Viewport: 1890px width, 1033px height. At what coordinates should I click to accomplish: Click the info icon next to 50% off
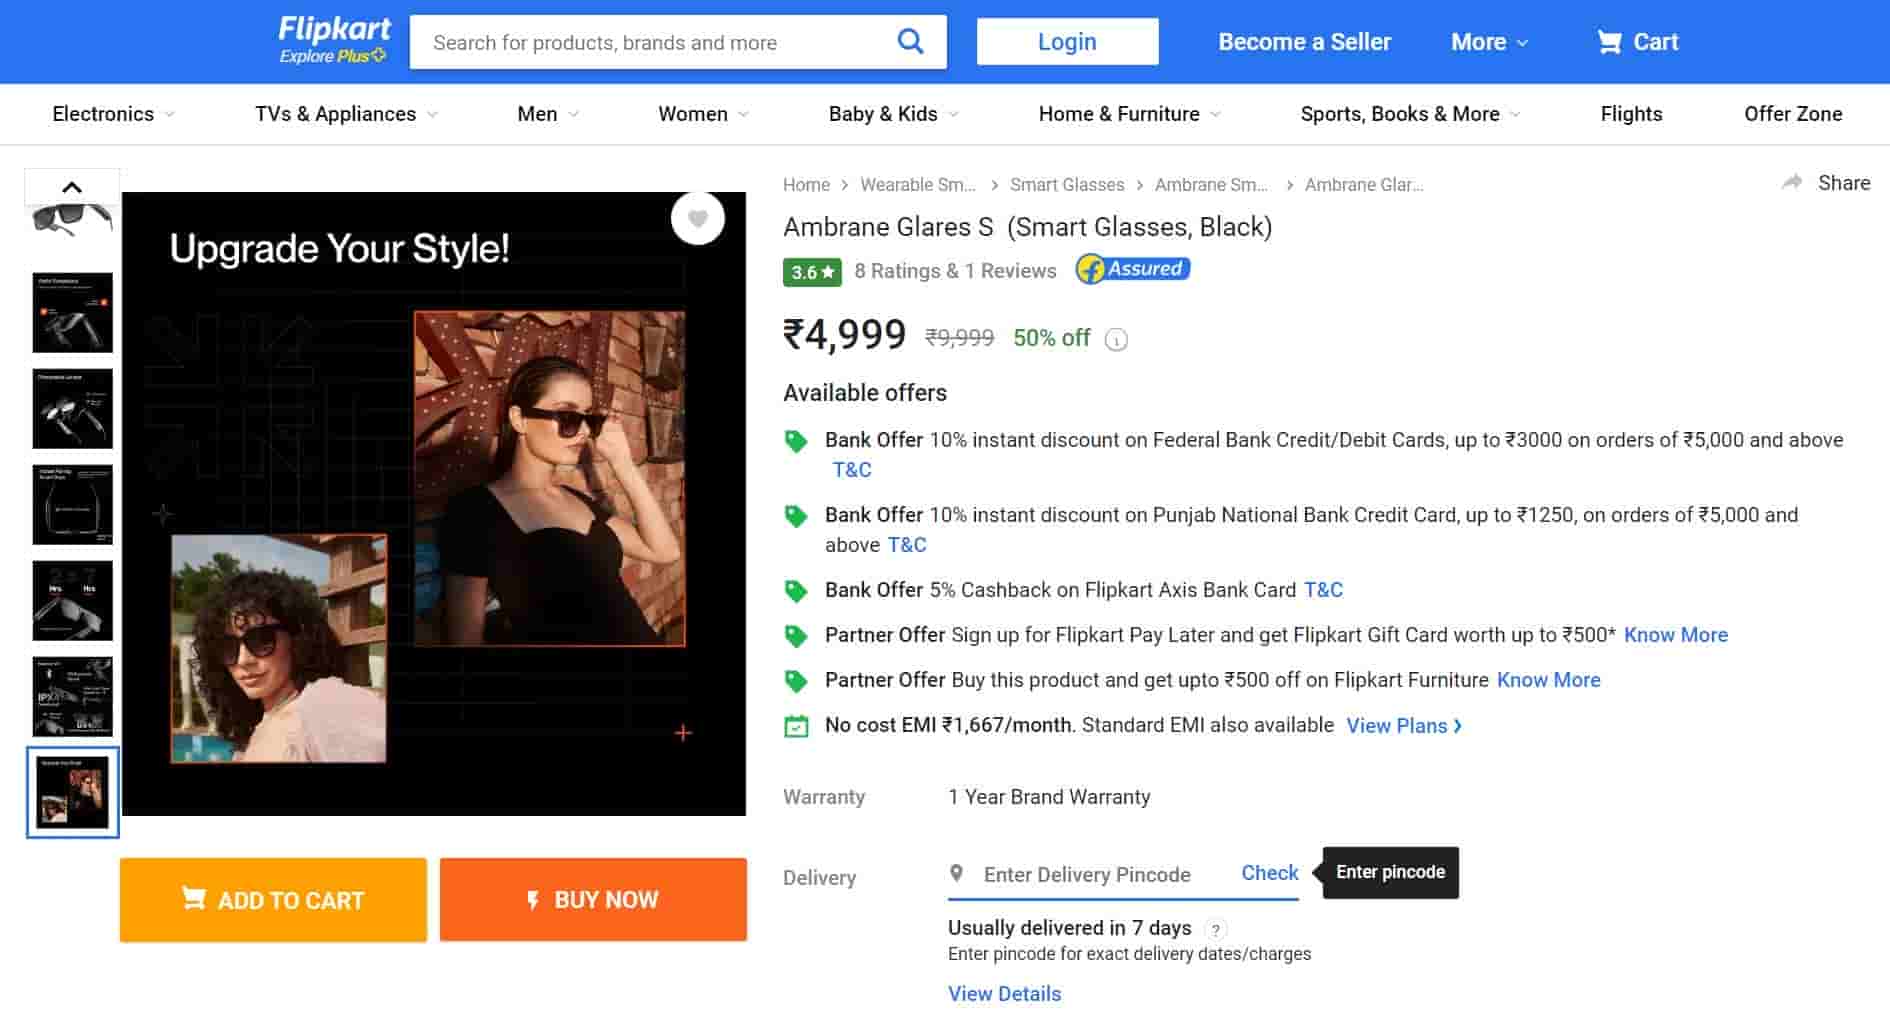1115,340
